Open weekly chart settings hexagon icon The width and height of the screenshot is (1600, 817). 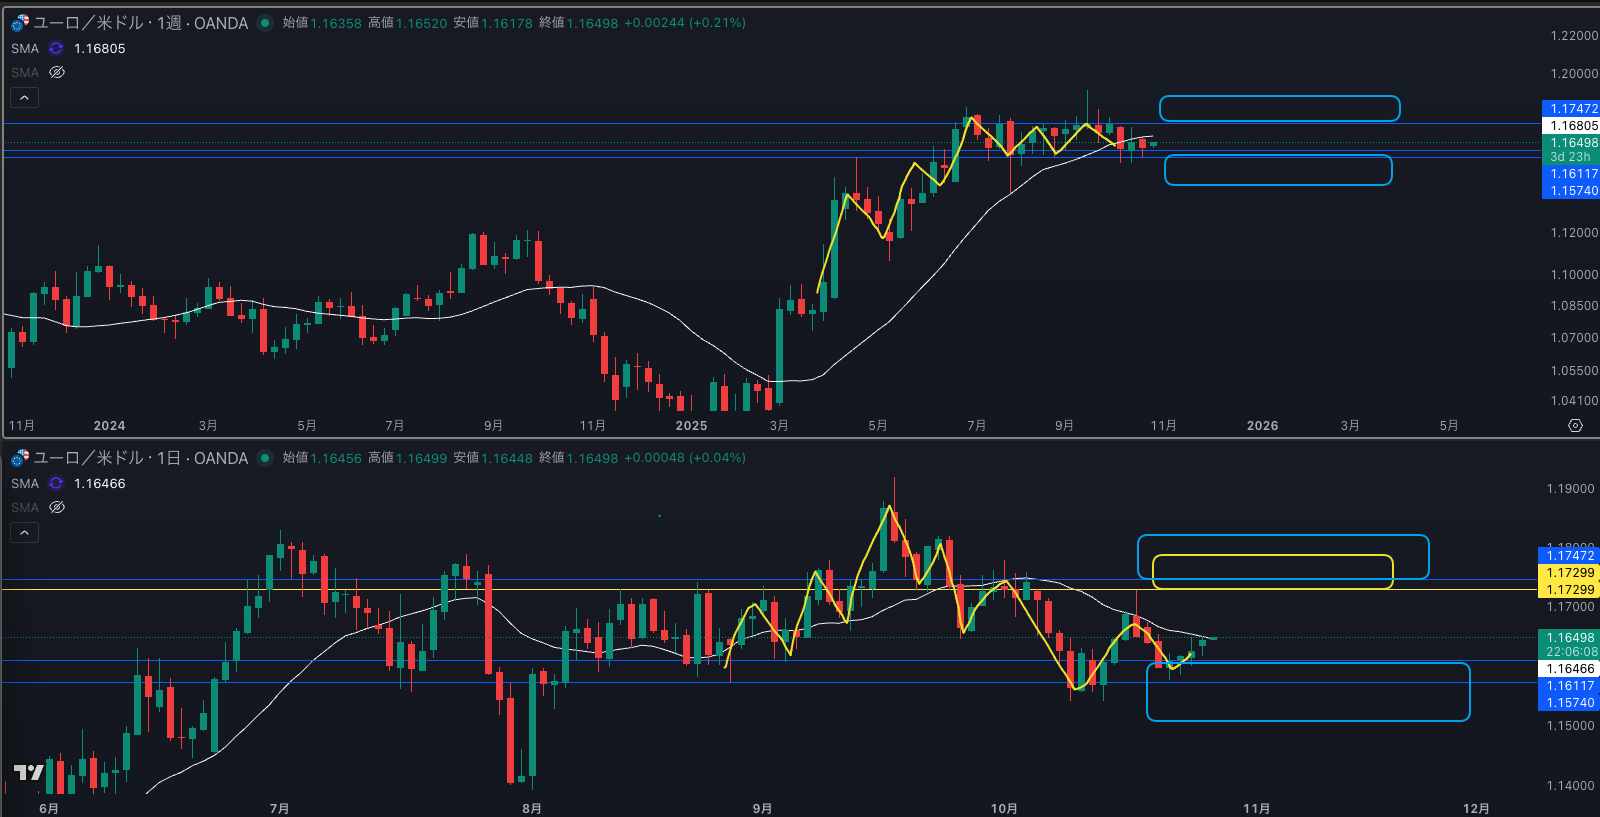[x=1575, y=426]
